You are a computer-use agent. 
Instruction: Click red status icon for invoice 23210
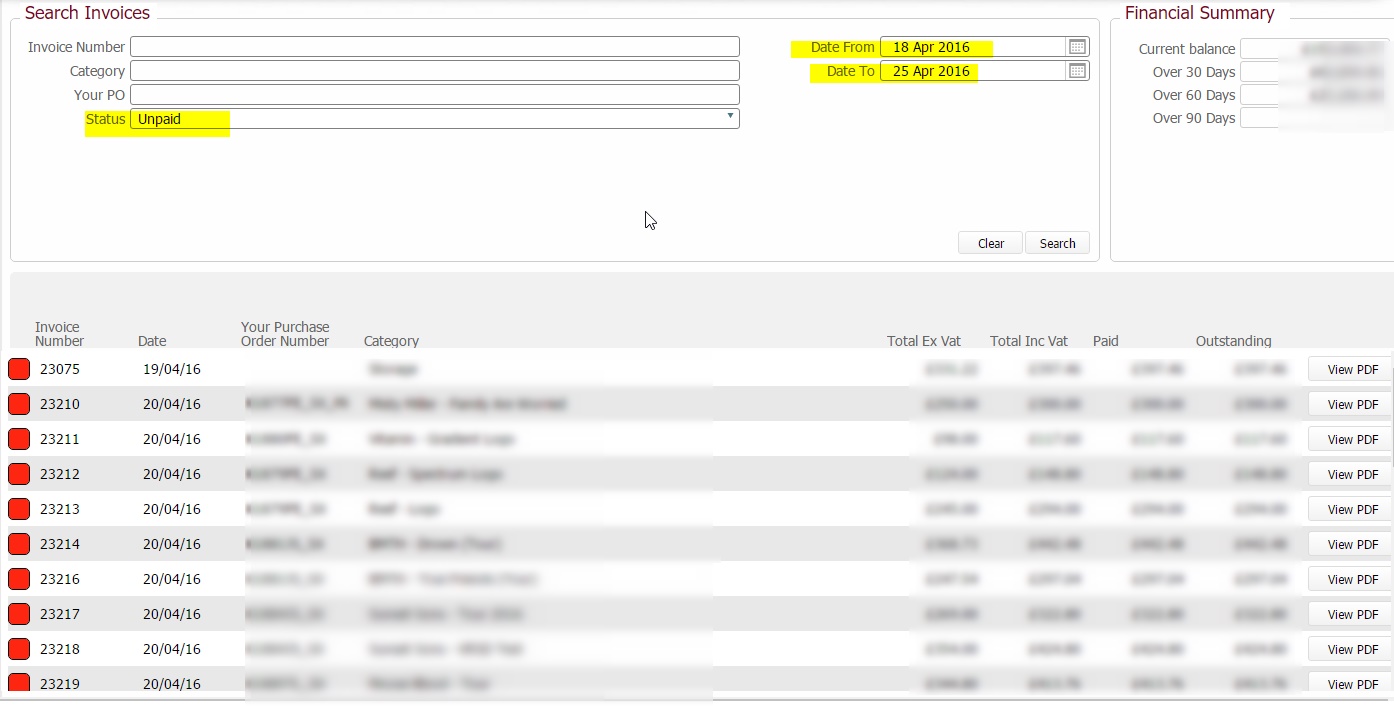point(19,404)
